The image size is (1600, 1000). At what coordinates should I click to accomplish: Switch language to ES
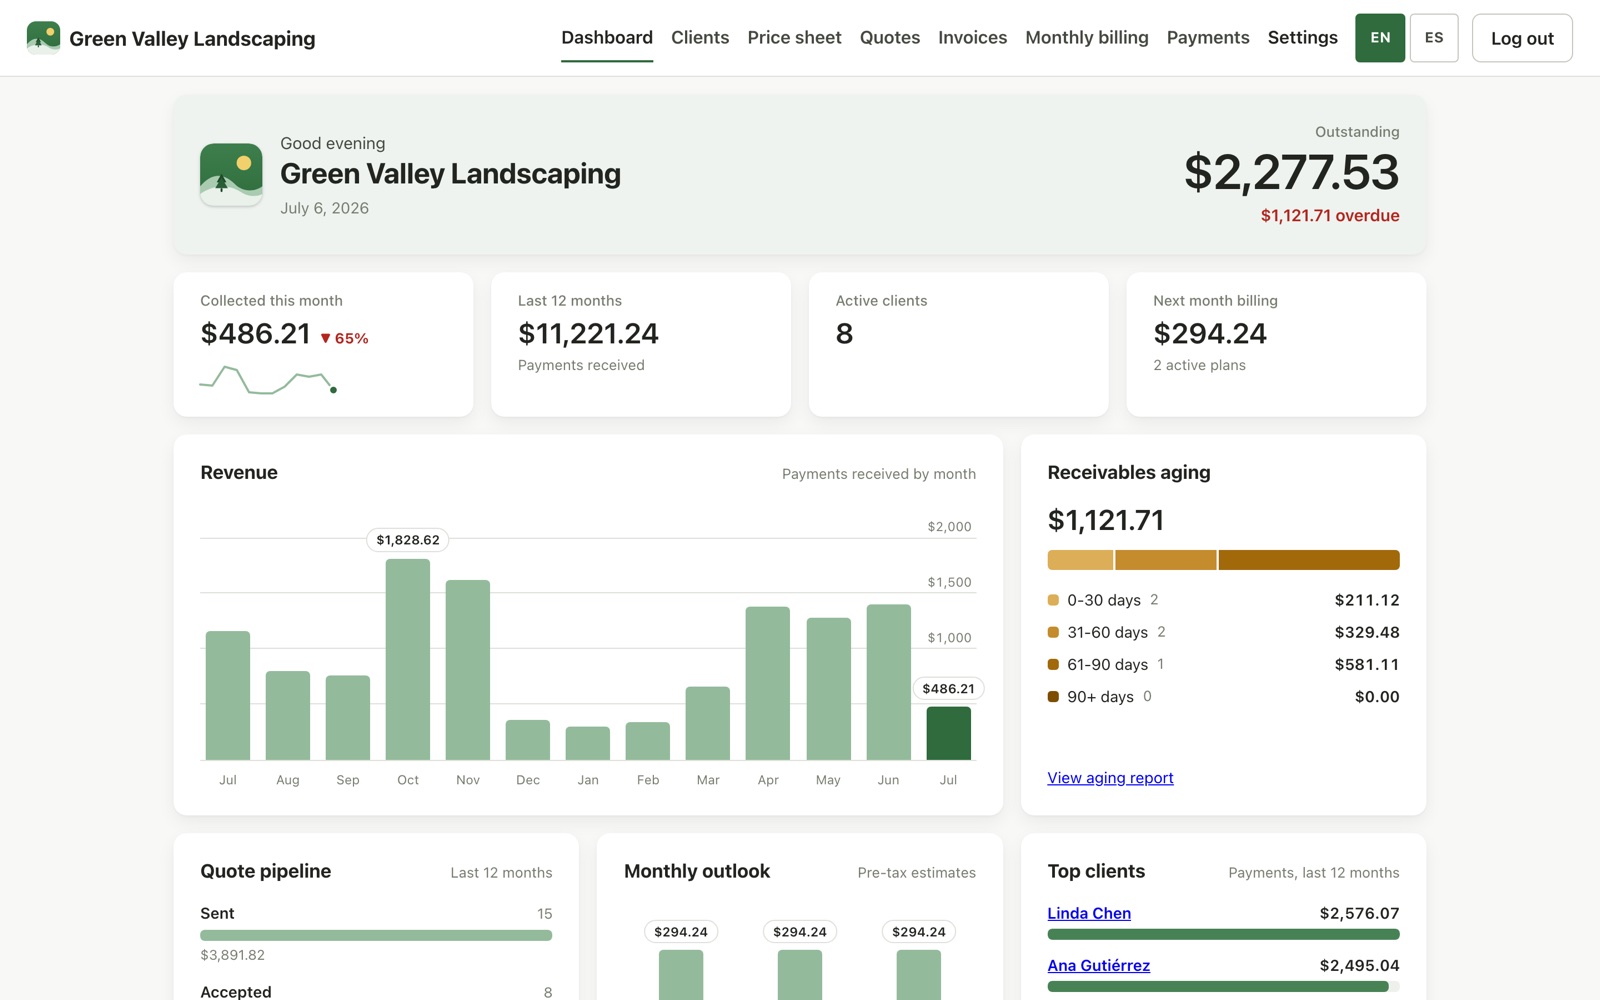click(1434, 38)
